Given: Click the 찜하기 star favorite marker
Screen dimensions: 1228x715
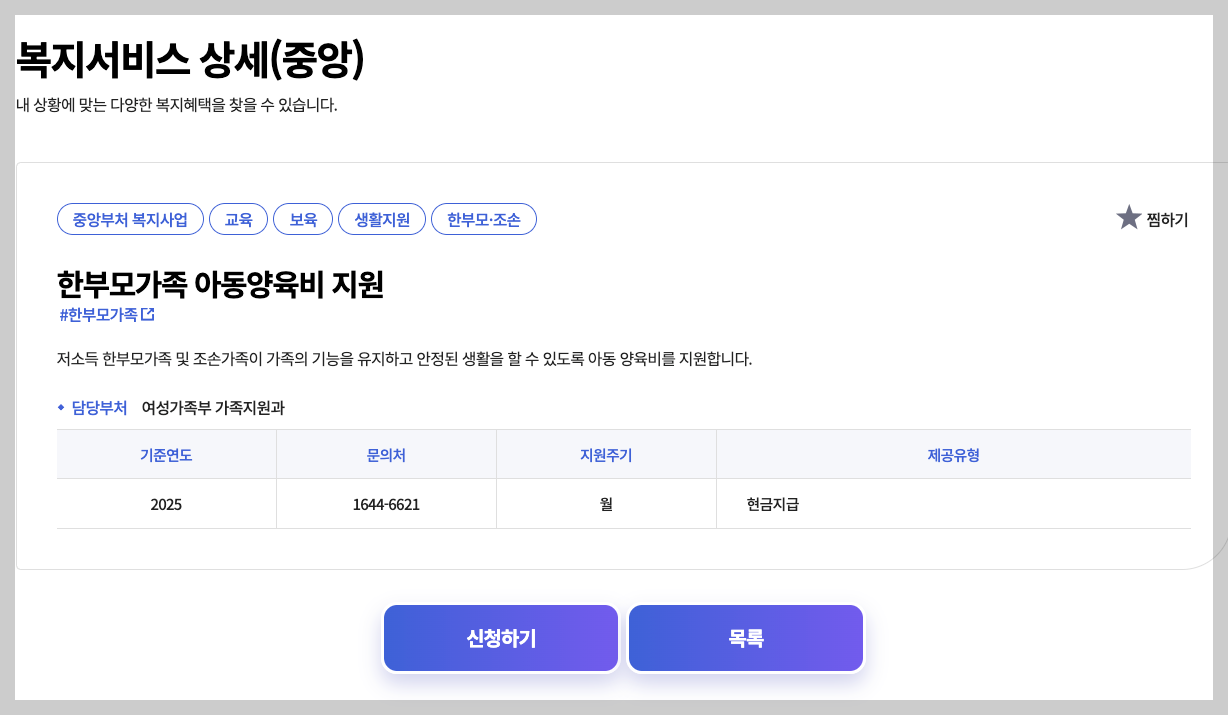Looking at the screenshot, I should click(x=1131, y=215).
